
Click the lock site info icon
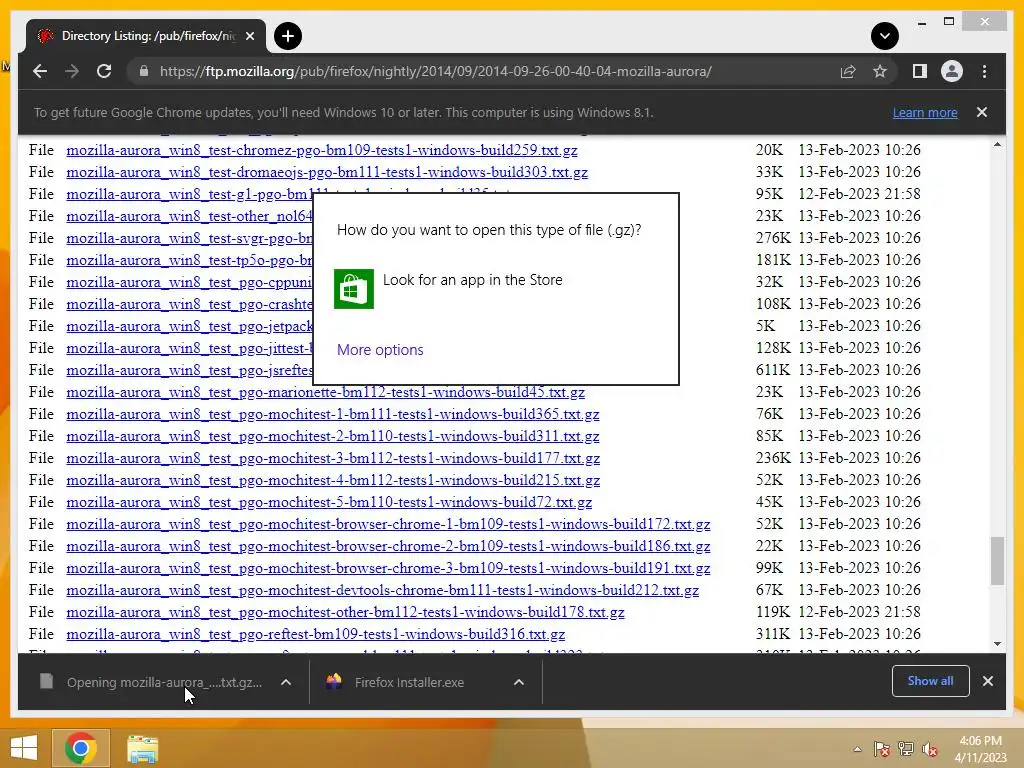(144, 71)
